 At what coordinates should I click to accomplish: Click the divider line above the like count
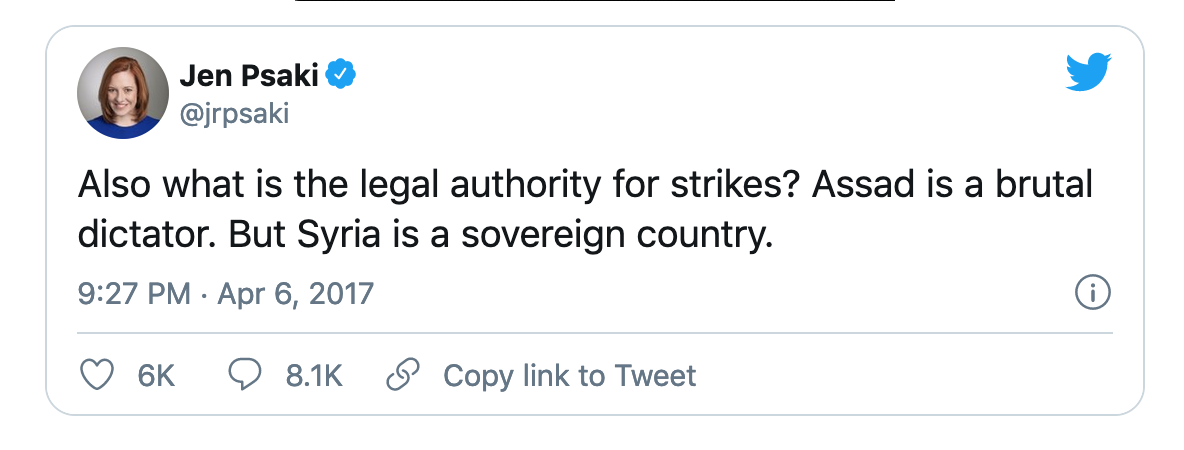pyautogui.click(x=594, y=332)
